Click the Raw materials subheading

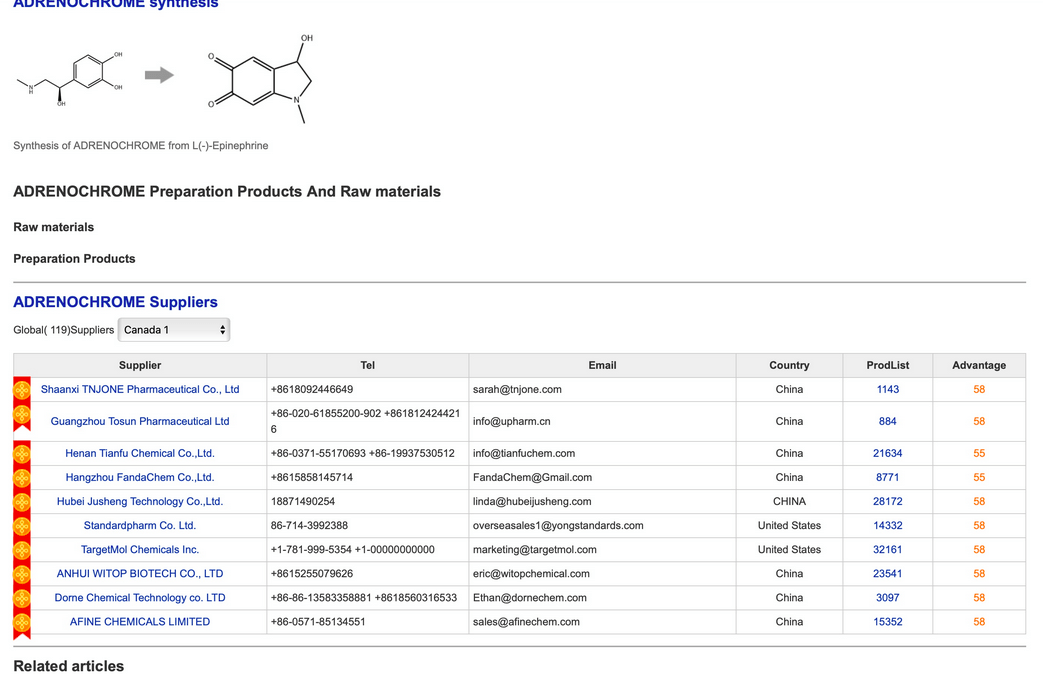53,227
